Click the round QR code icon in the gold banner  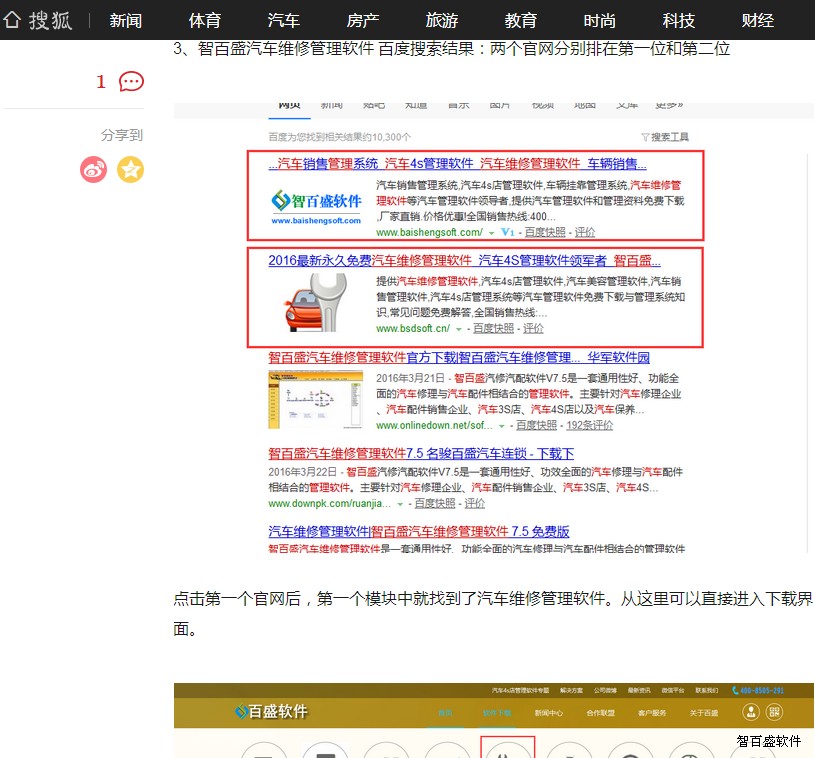[x=774, y=712]
